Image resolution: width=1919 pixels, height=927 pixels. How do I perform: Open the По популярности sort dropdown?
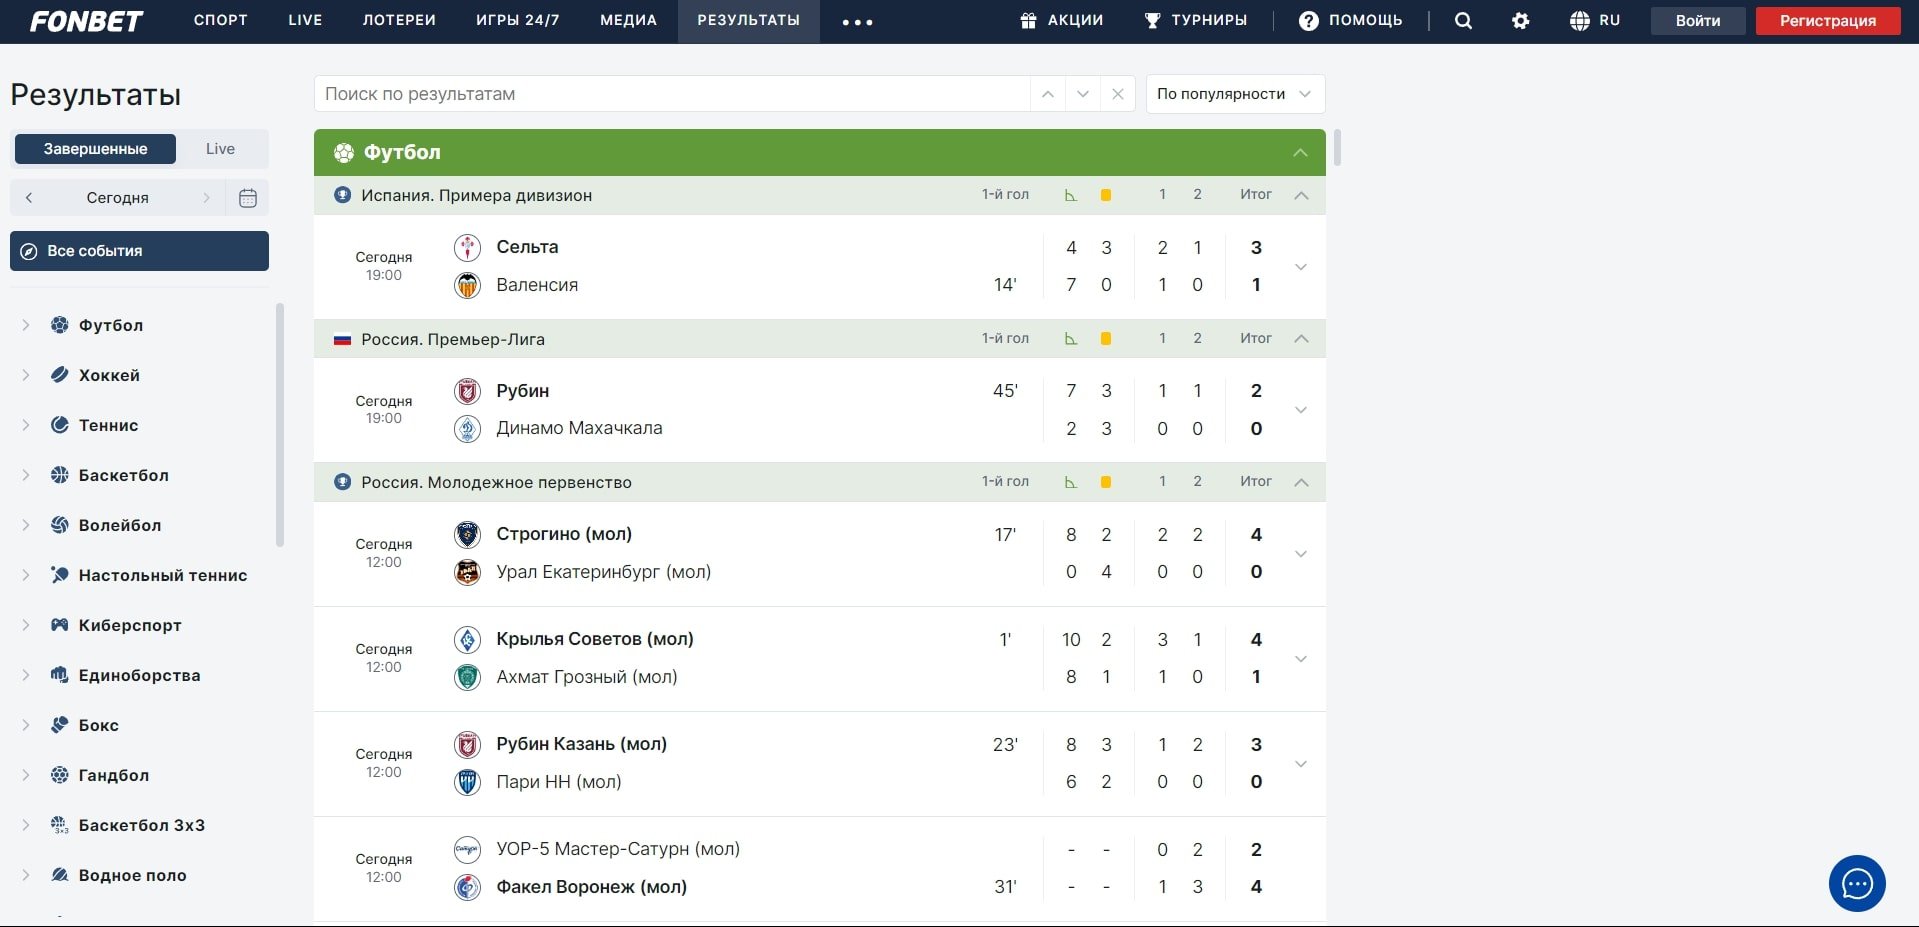coord(1235,94)
